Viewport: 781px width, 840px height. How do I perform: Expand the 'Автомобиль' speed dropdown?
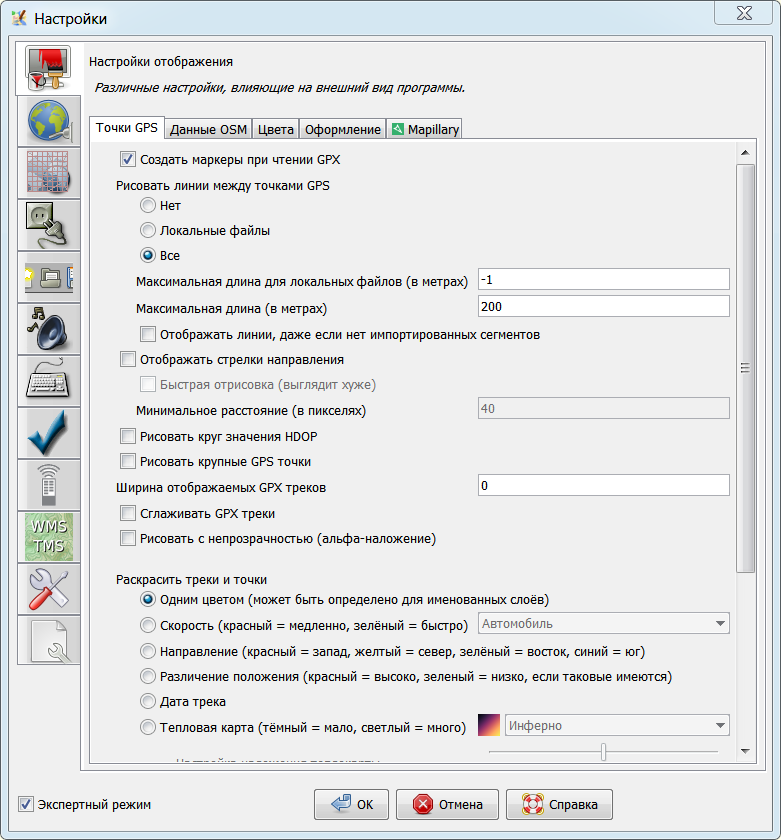coord(604,624)
